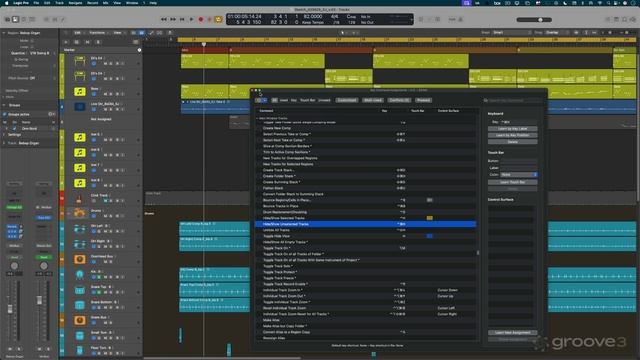
Task: Open the Quantize value dropdown in inspector
Action: [x=42, y=53]
